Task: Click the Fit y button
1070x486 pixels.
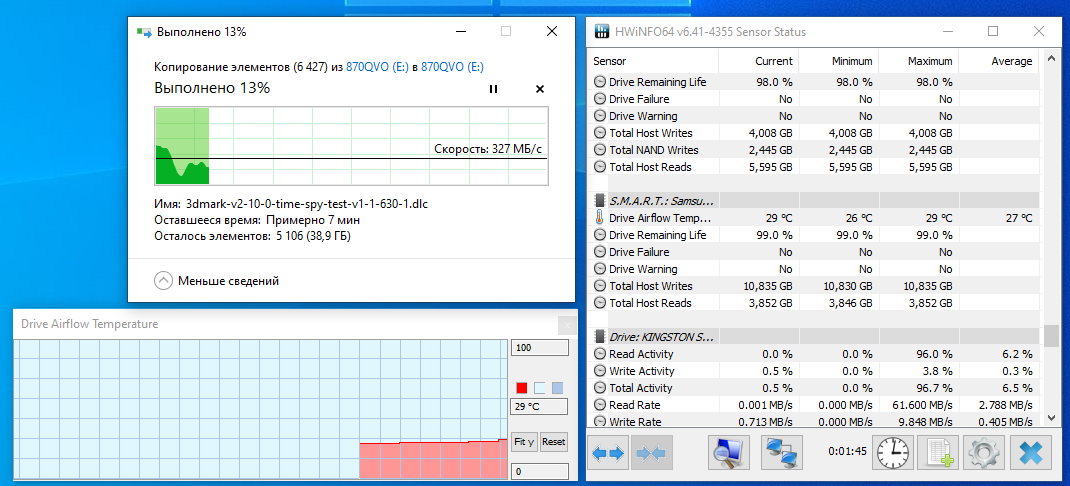Action: [524, 442]
